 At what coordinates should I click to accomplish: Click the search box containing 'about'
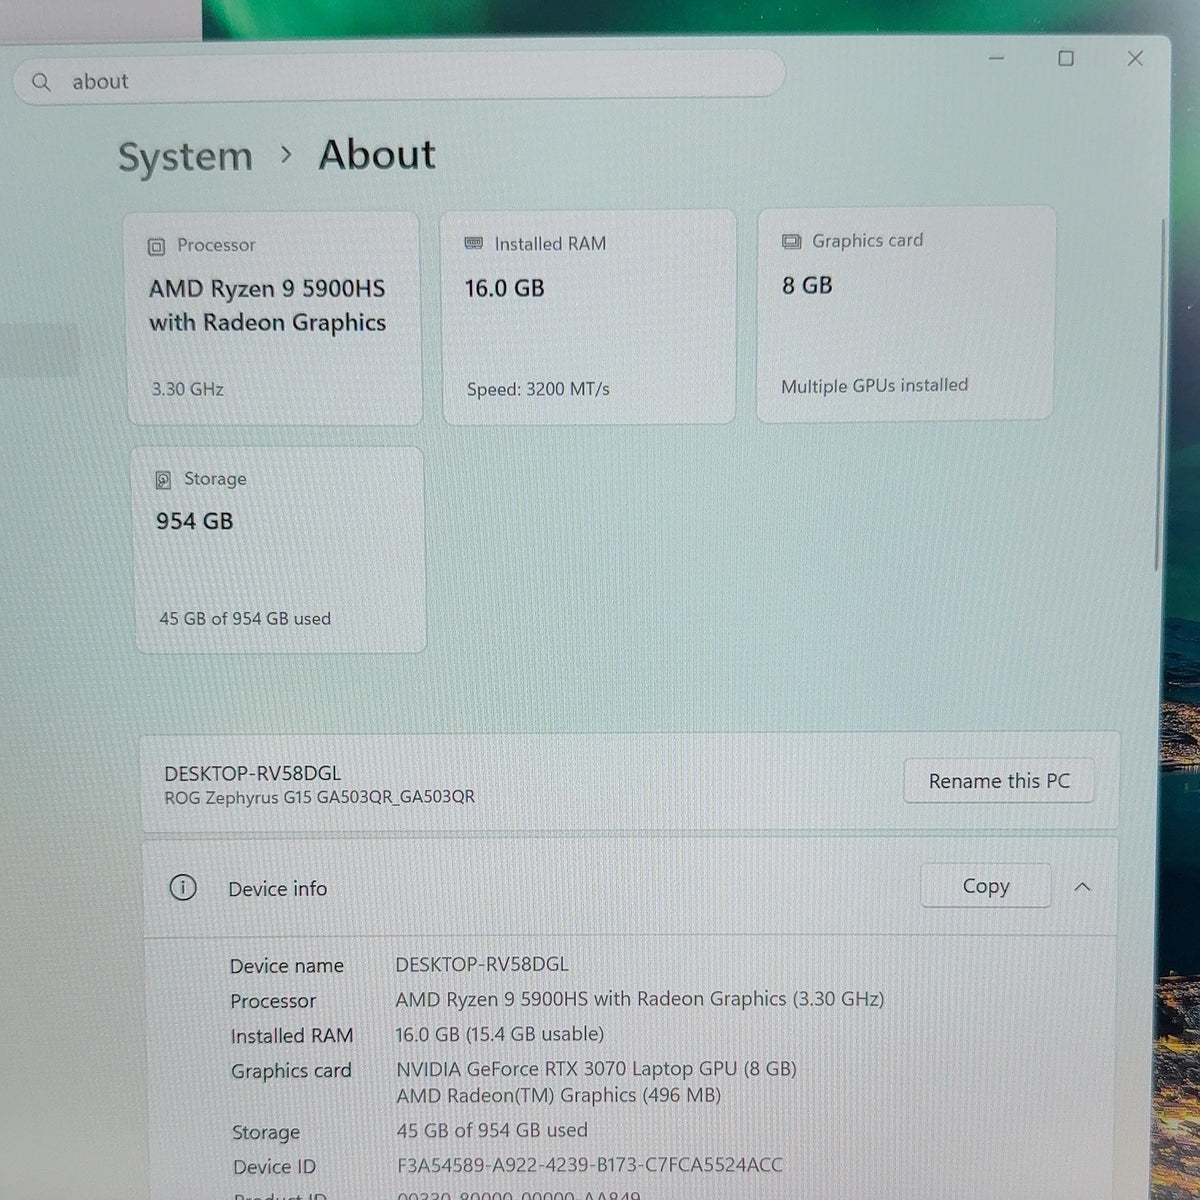pyautogui.click(x=399, y=78)
